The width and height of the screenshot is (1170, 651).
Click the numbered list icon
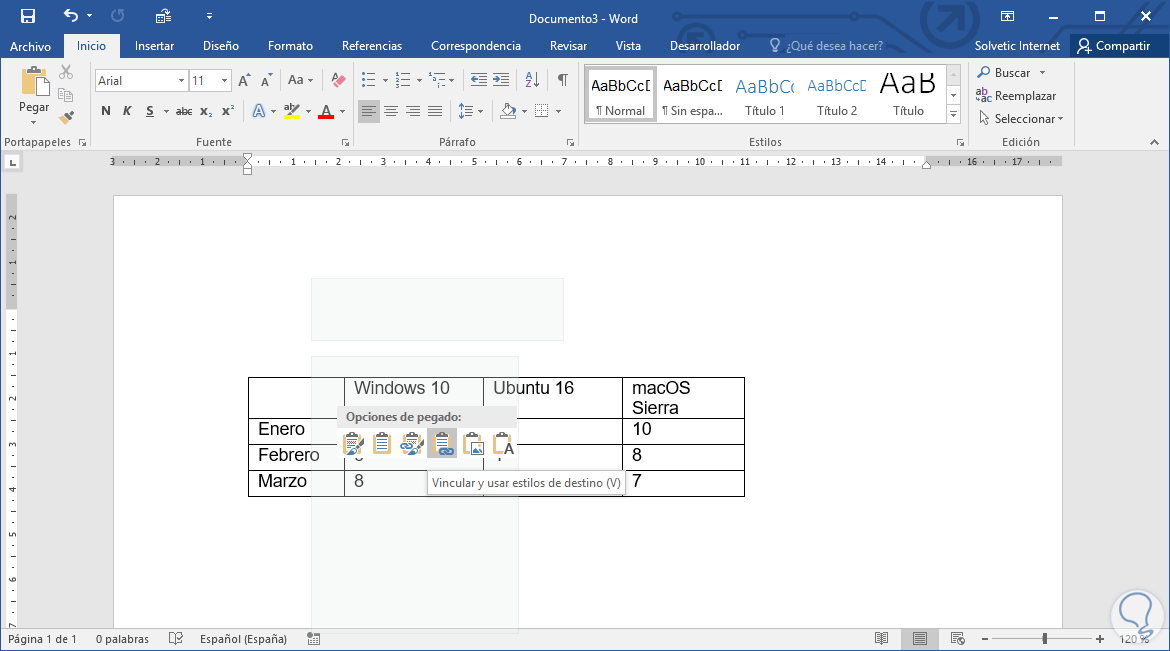403,80
